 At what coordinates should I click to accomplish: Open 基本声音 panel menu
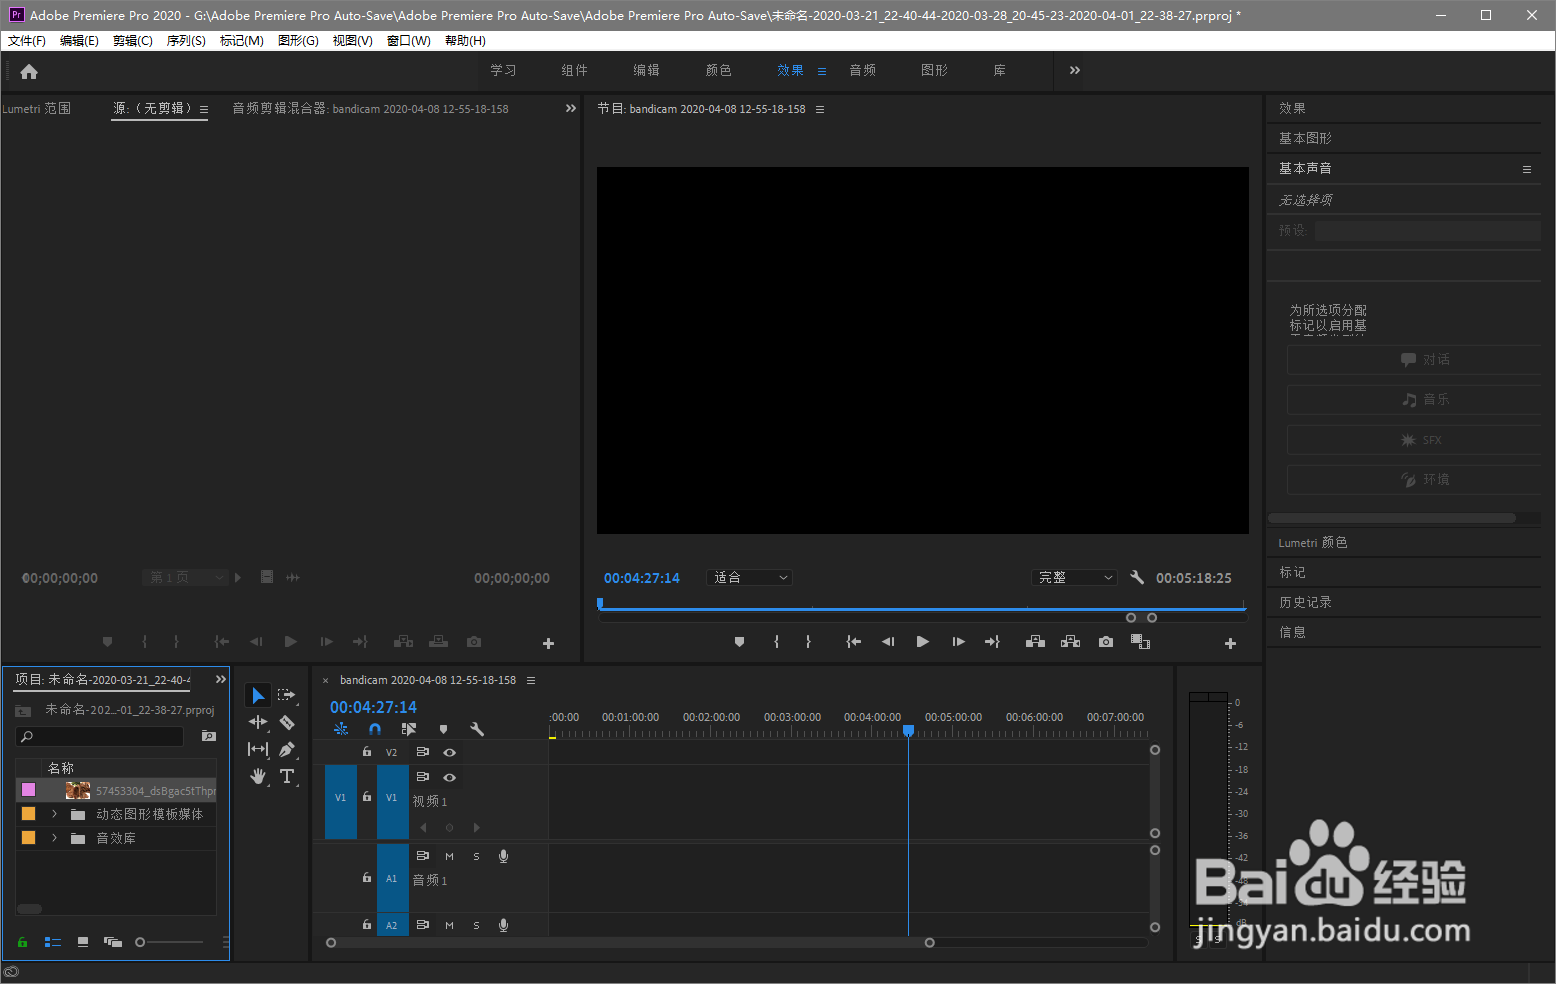click(x=1527, y=169)
